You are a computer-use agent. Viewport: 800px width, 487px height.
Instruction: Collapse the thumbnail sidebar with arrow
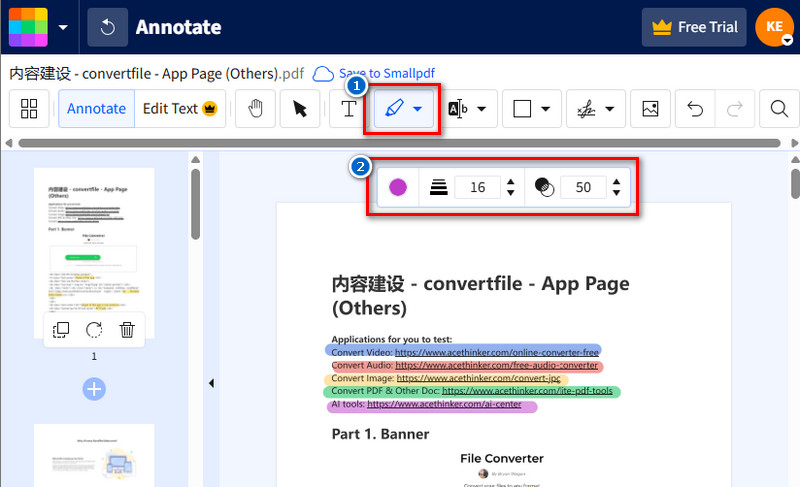[x=211, y=383]
